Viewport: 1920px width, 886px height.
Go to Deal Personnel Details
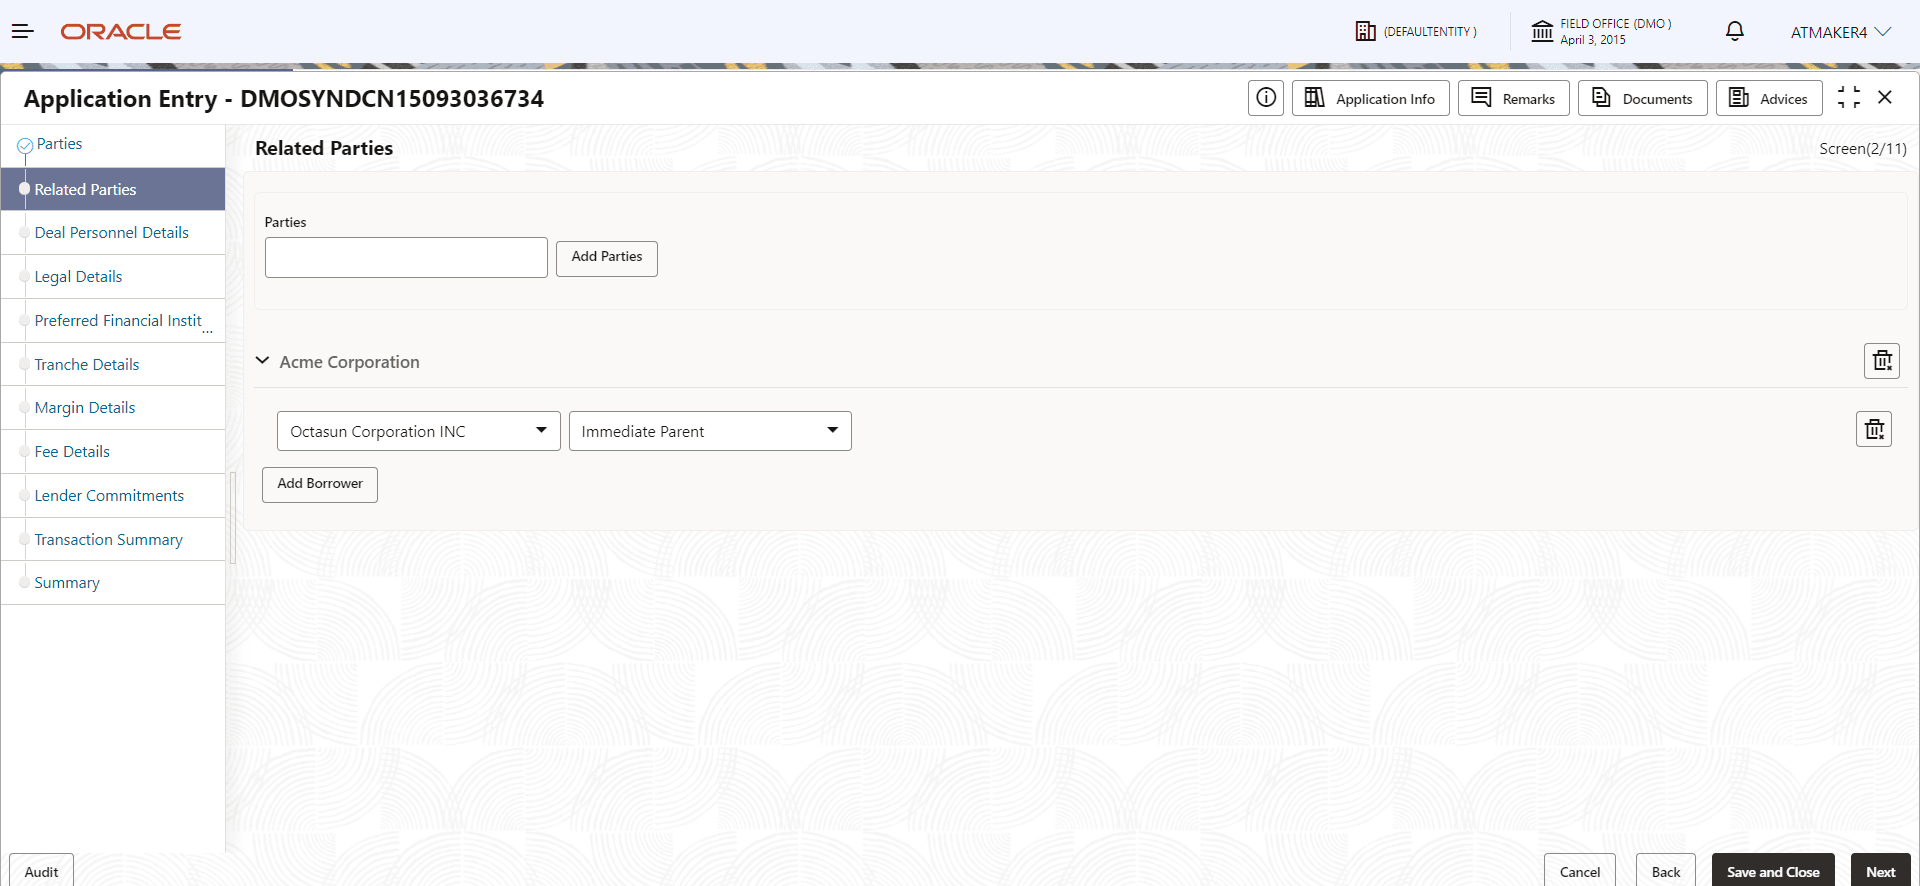[113, 233]
